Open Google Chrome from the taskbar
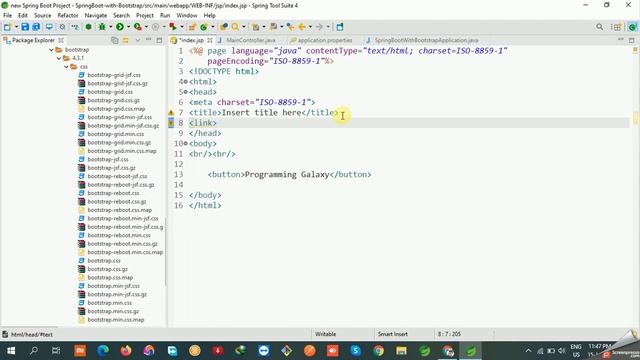 tap(378, 351)
